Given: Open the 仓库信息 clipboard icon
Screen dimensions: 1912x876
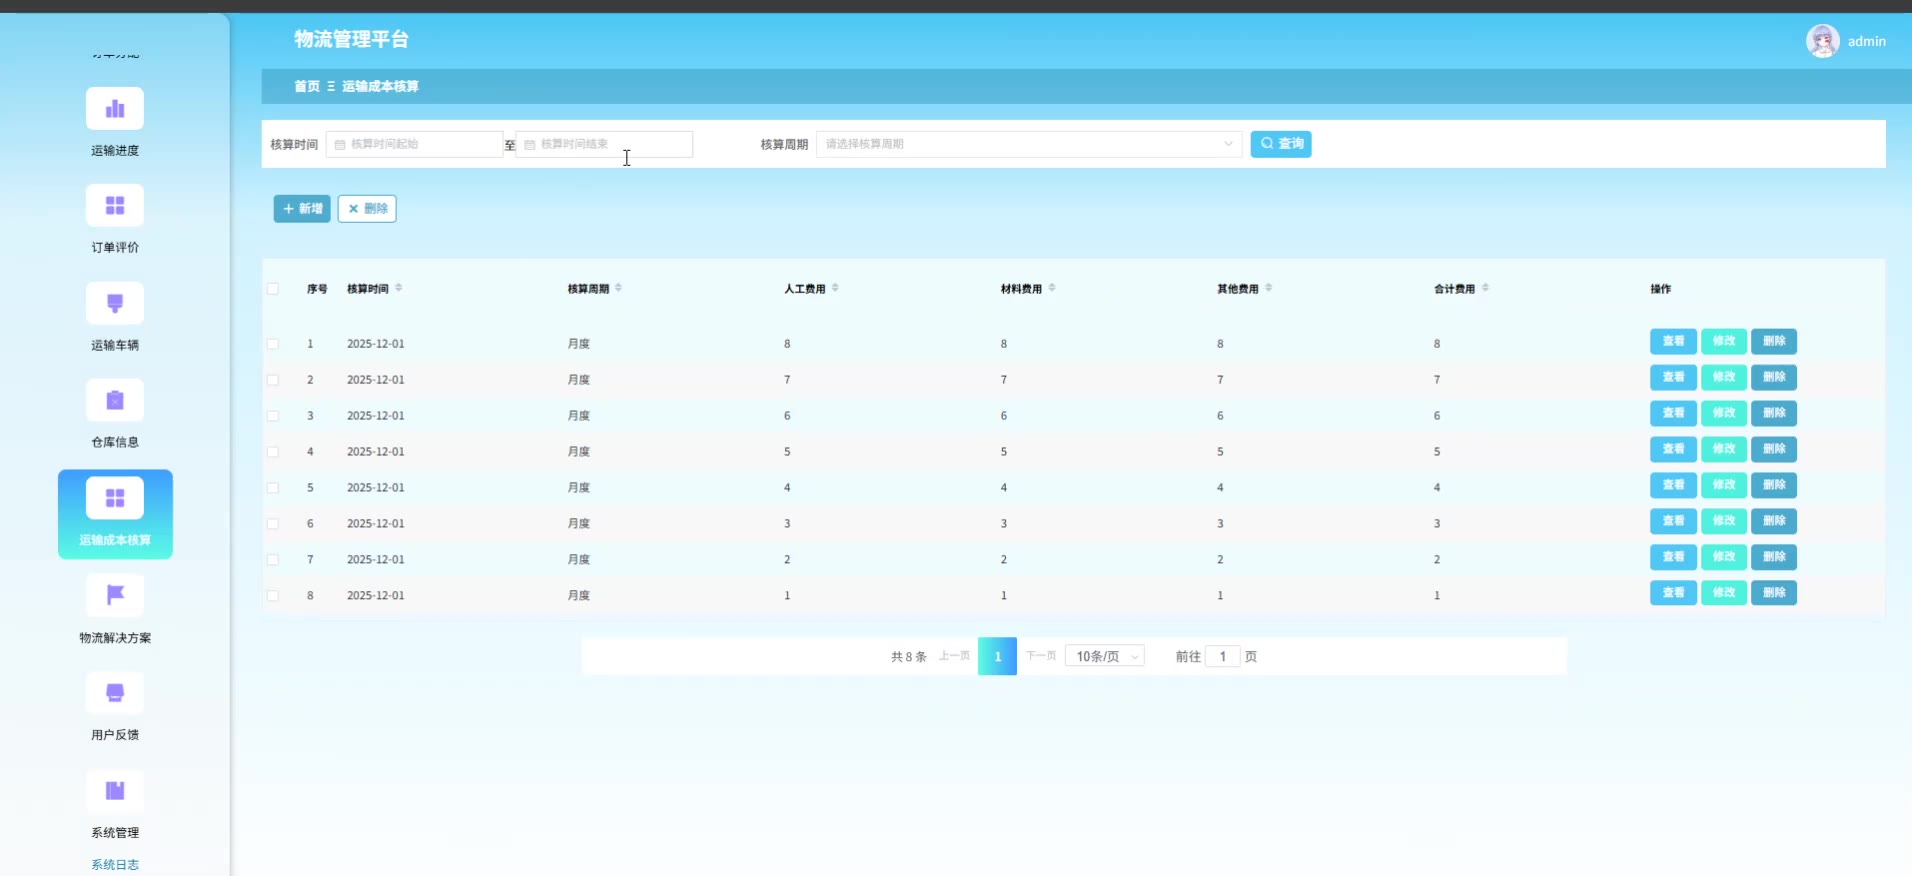Looking at the screenshot, I should [115, 401].
